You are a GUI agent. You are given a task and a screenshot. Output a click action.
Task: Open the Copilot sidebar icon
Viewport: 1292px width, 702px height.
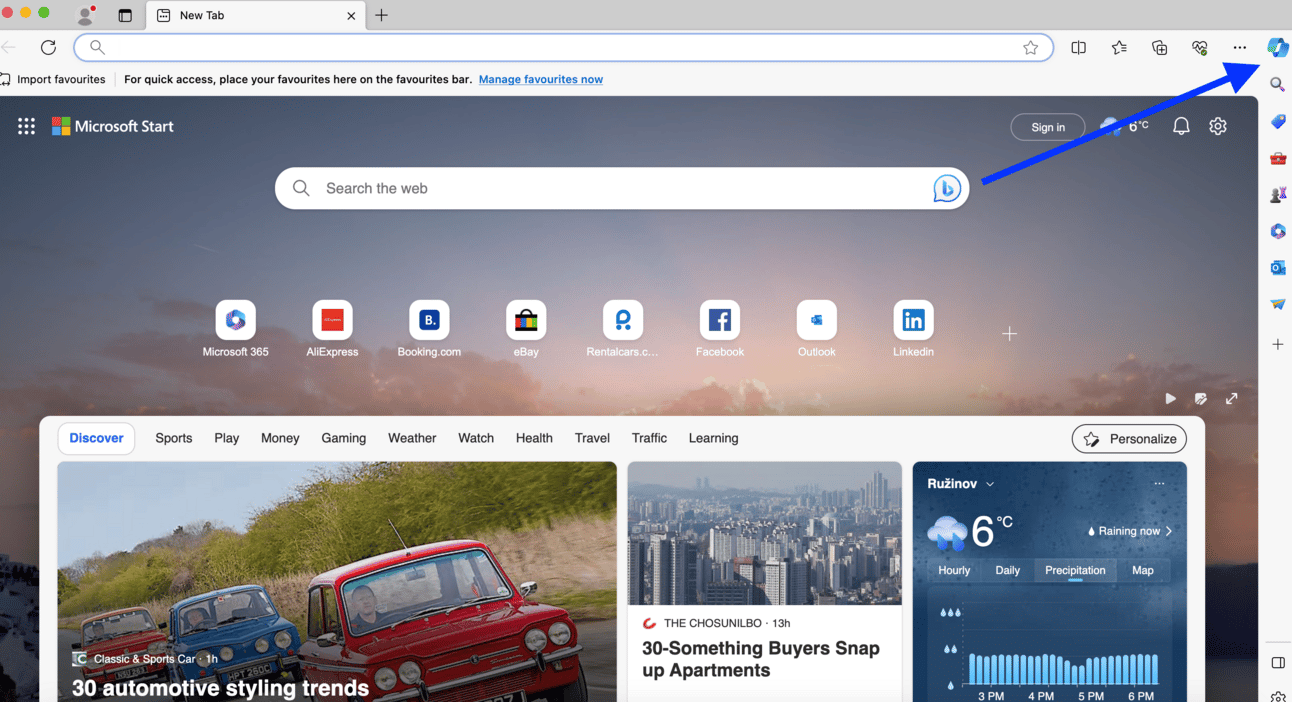(1277, 47)
